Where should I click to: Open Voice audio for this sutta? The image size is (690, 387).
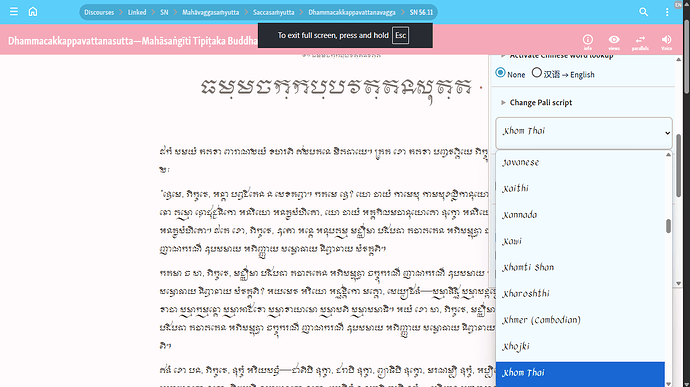tap(666, 42)
